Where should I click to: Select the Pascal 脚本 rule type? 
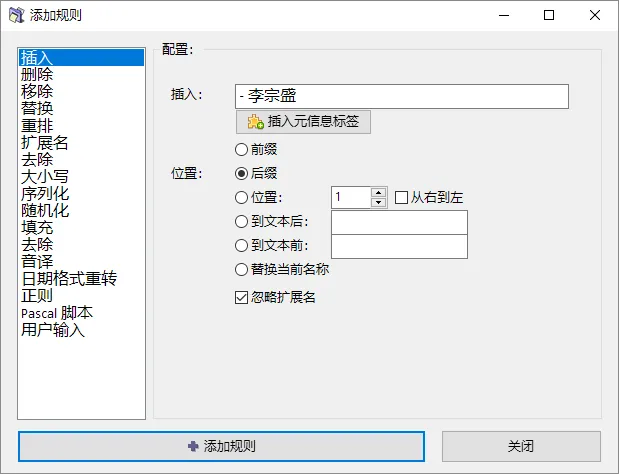pos(81,313)
